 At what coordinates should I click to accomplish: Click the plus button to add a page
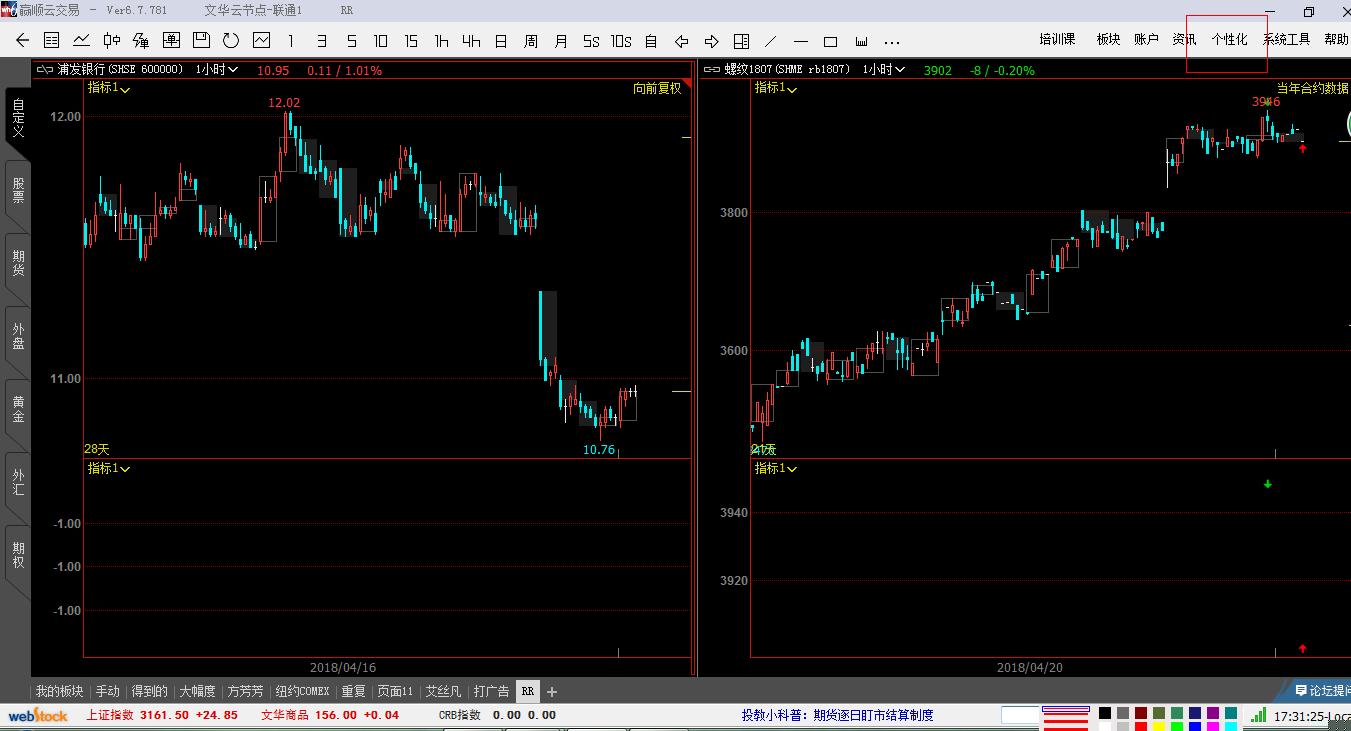pos(552,691)
